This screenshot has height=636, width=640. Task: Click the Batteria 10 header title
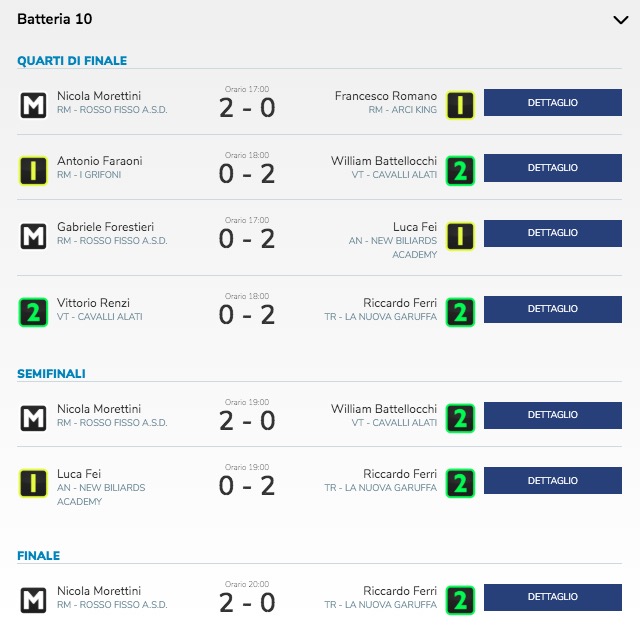pyautogui.click(x=55, y=19)
